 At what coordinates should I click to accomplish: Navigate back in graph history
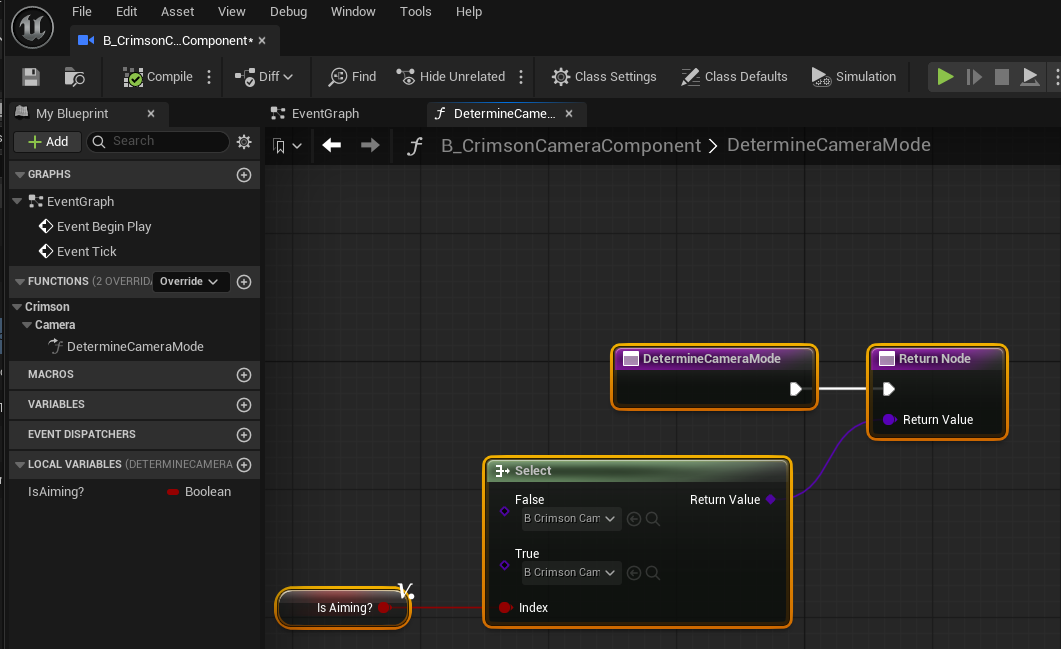pos(332,145)
